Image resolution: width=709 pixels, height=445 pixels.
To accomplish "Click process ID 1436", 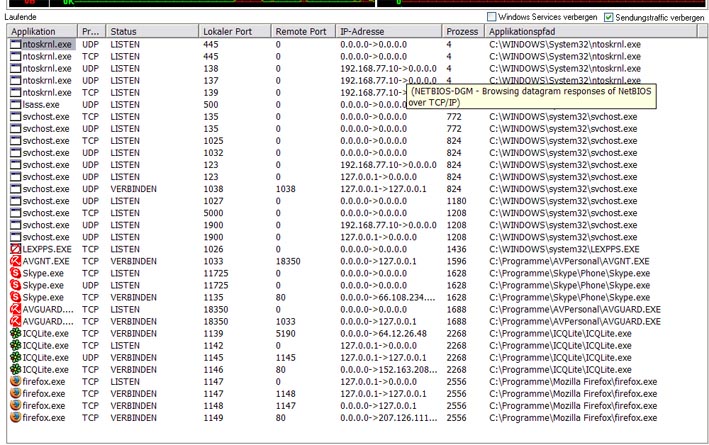I will tap(456, 249).
